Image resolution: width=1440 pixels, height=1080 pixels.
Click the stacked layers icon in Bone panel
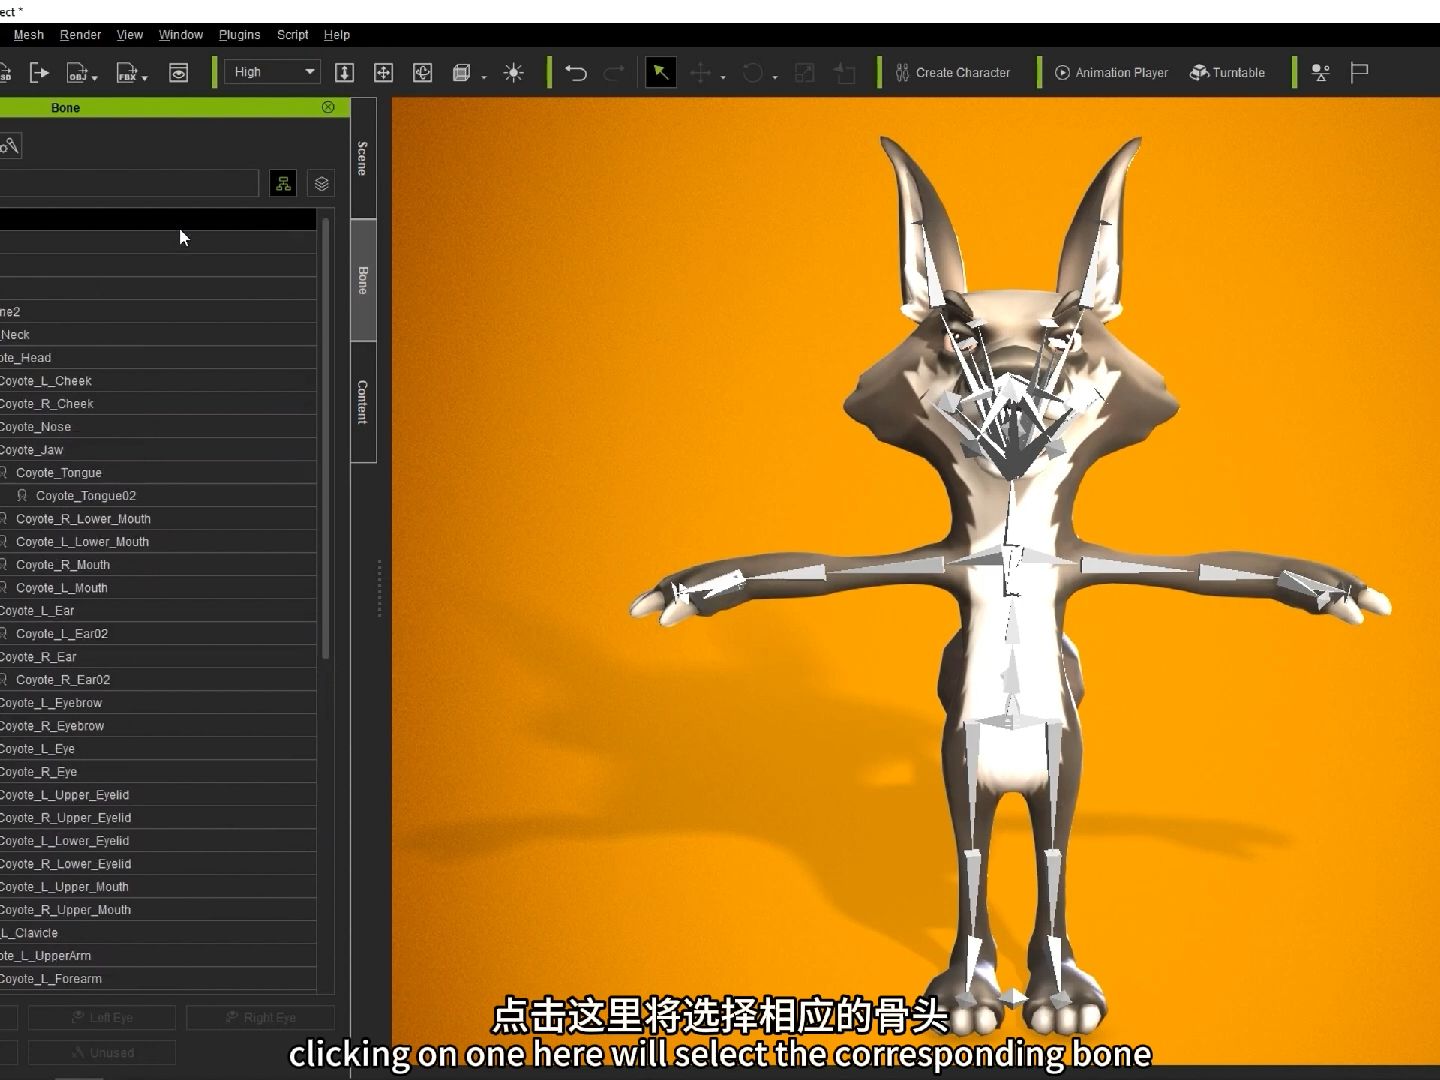(321, 183)
